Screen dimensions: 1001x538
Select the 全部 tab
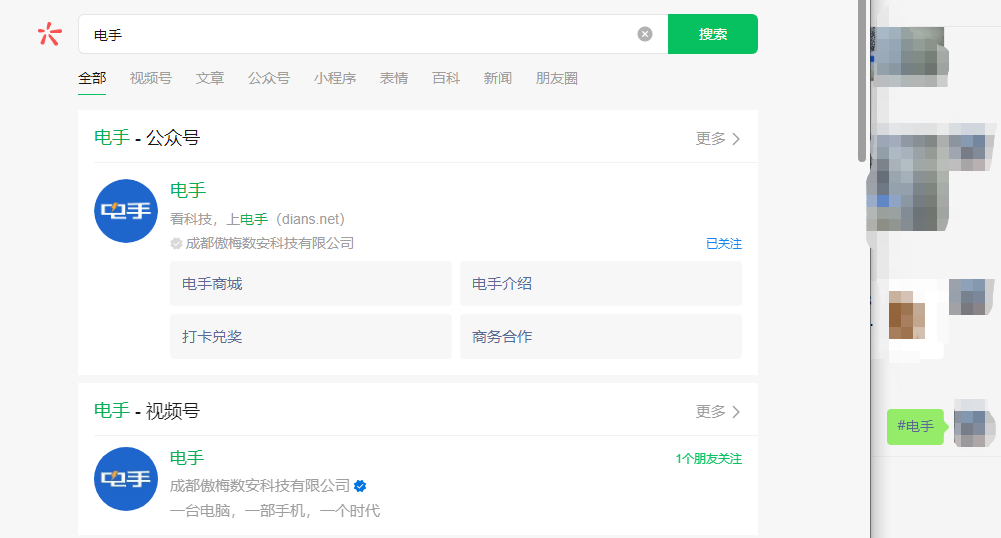(92, 78)
